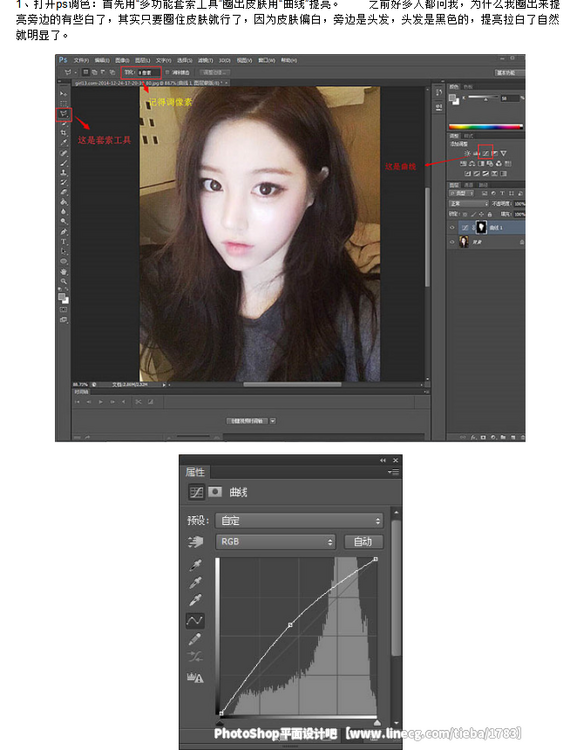The image size is (570, 750).
Task: Select the edit-points curve mode icon
Action: tap(195, 621)
